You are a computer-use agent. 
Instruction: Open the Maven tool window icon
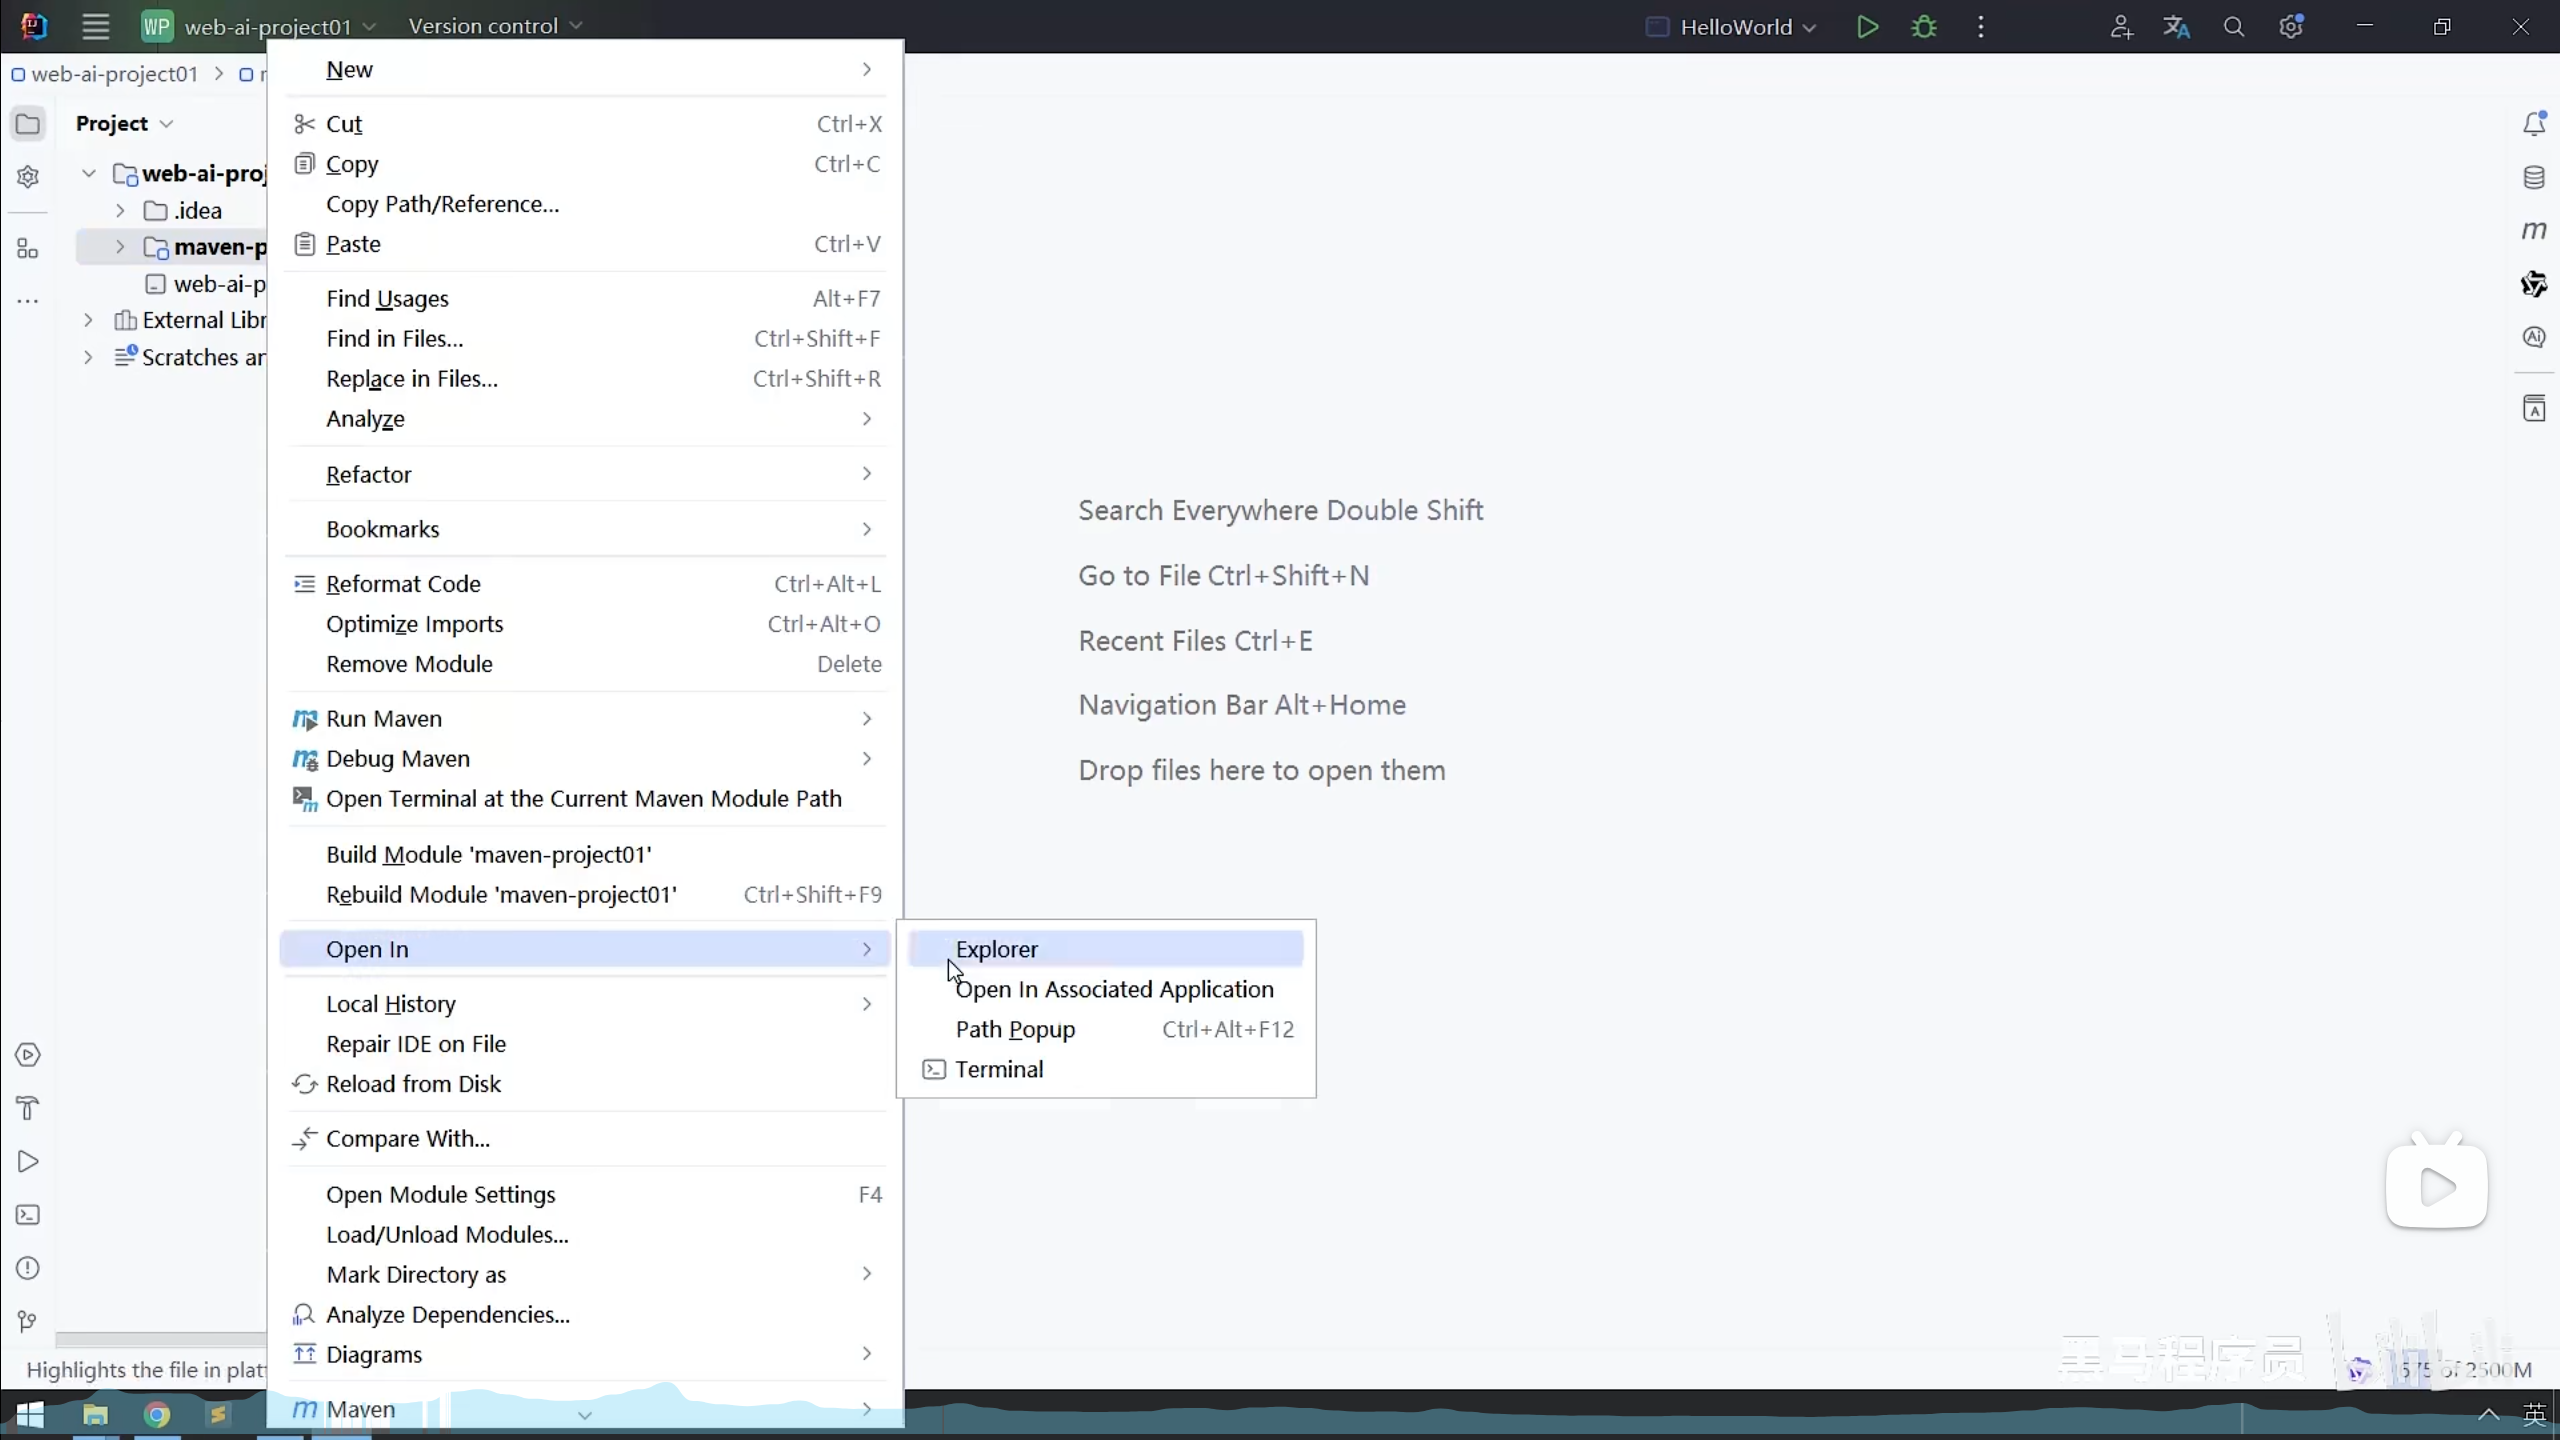coord(2533,231)
